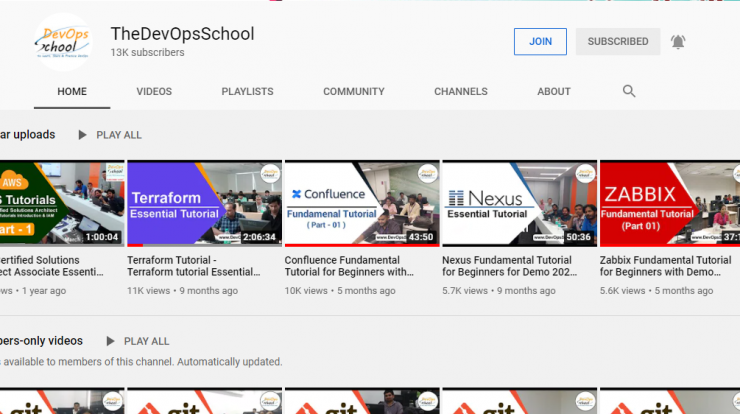
Task: Open the channel search magnifier icon
Action: pyautogui.click(x=629, y=91)
